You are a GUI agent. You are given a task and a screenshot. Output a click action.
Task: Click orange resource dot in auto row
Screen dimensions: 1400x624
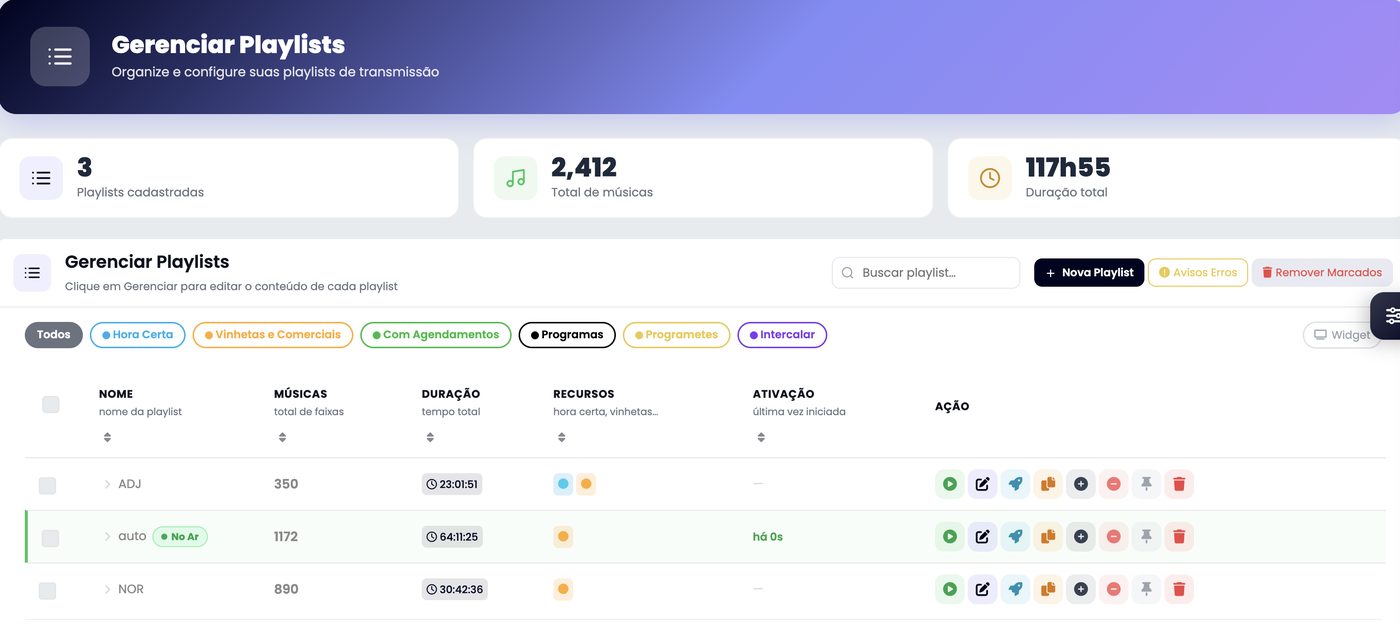coord(563,537)
